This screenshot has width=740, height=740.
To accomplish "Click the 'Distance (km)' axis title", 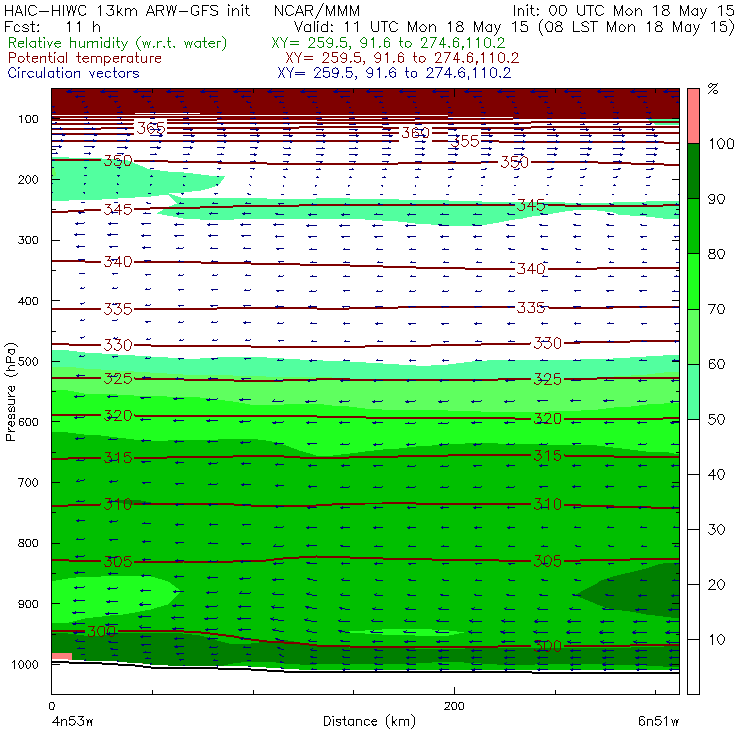I will point(369,721).
